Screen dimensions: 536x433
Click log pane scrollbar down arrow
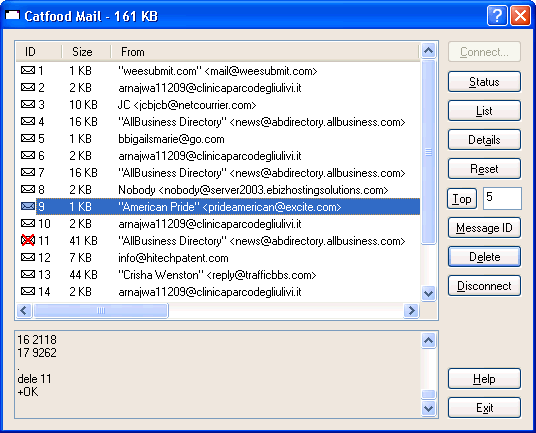428,408
